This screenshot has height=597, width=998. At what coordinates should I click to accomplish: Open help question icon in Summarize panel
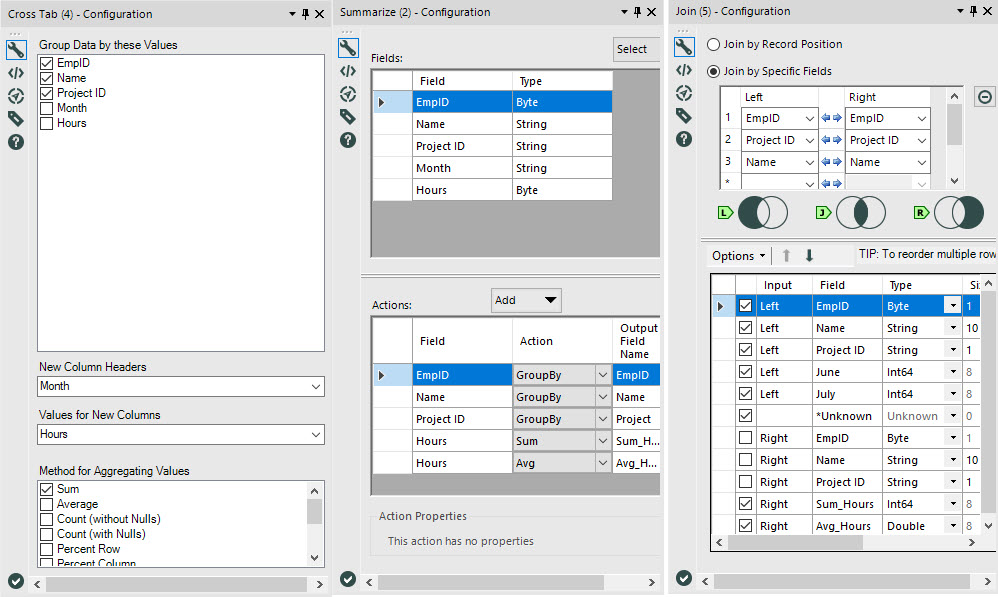[x=348, y=140]
